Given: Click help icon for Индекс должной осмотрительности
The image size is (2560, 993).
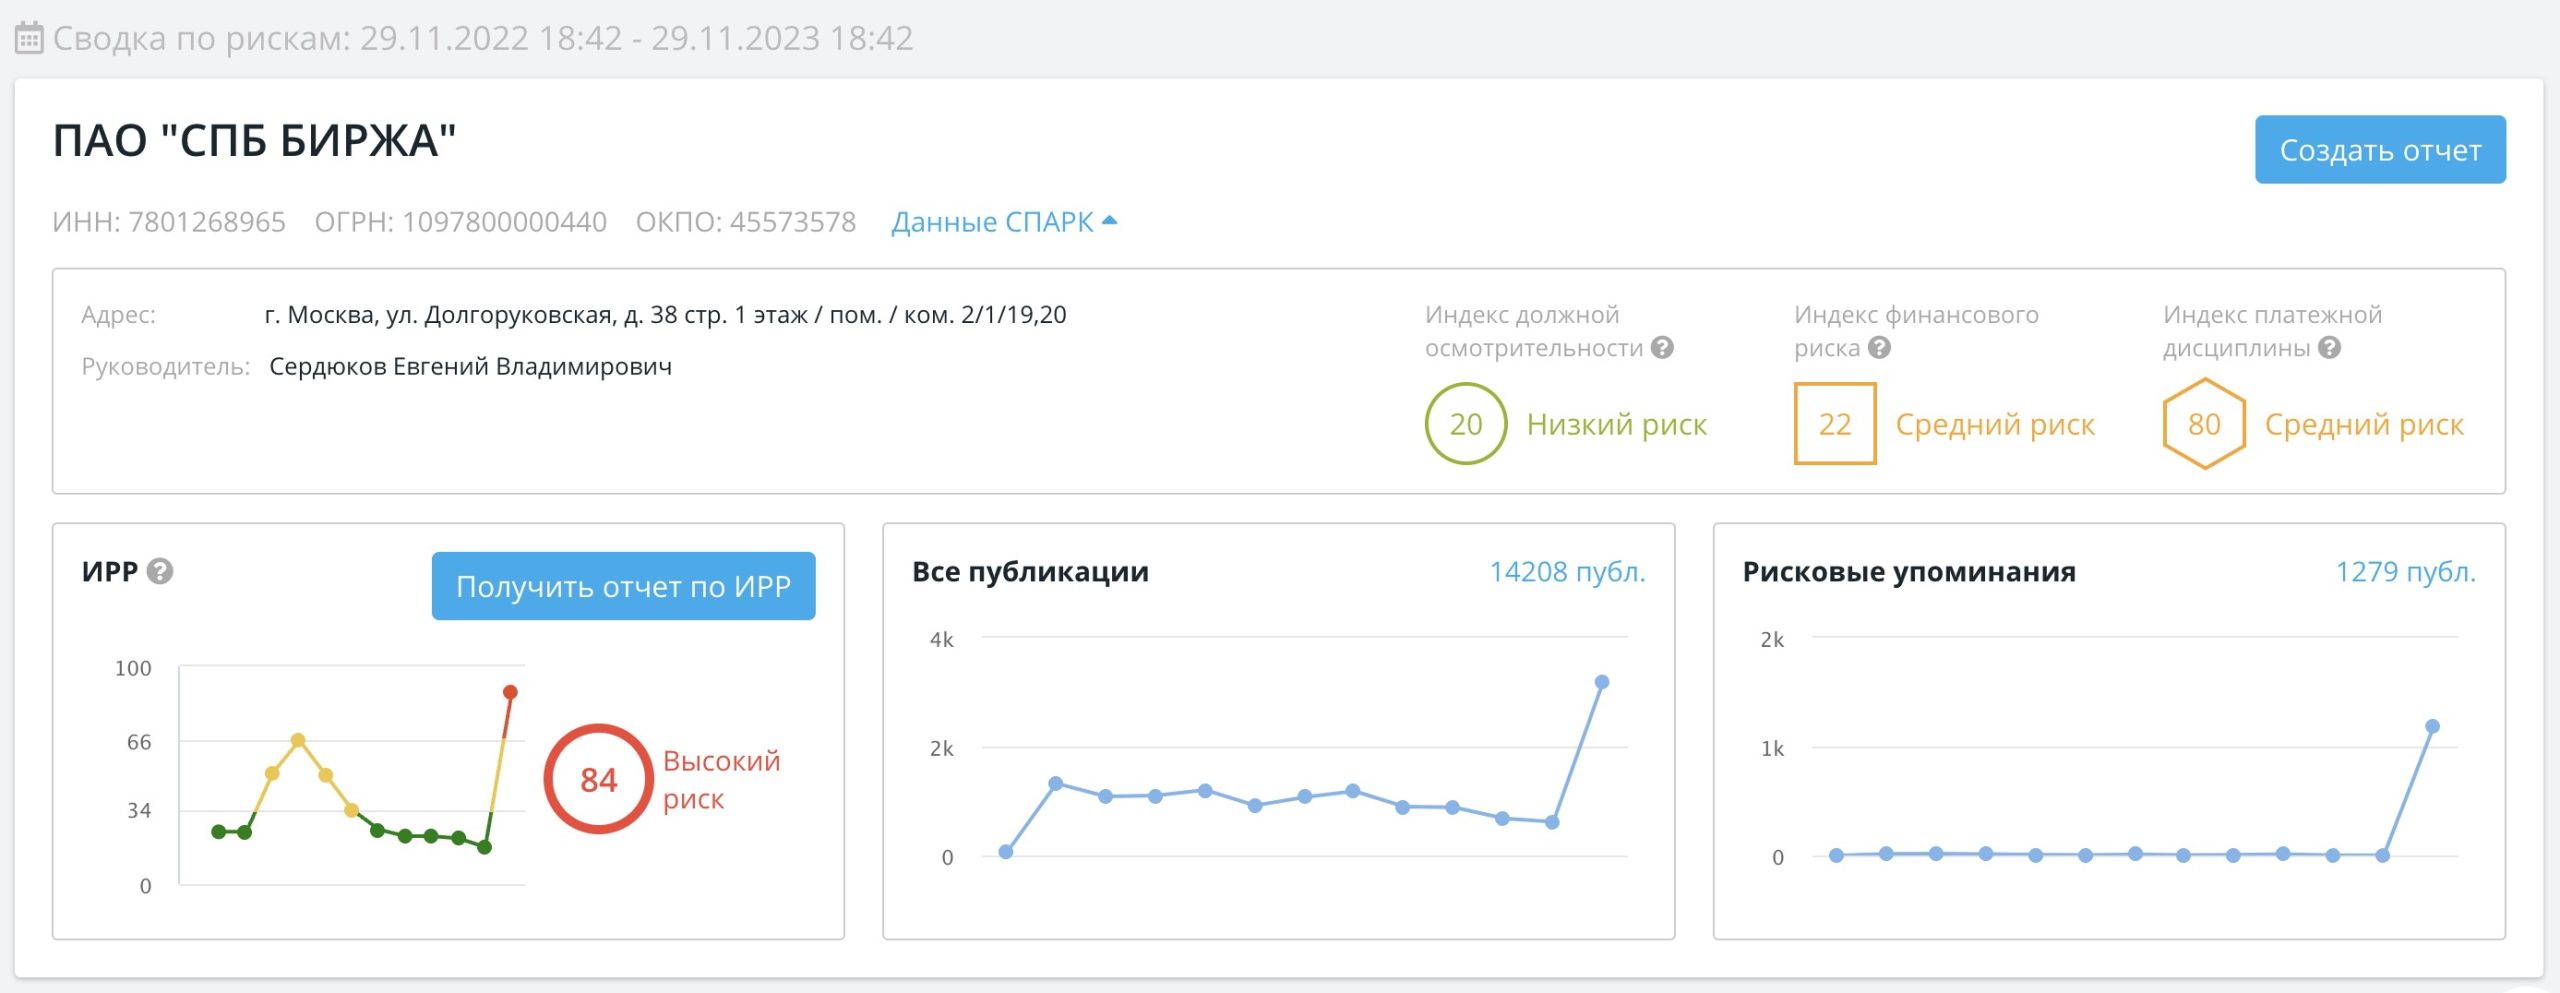Looking at the screenshot, I should 1662,347.
